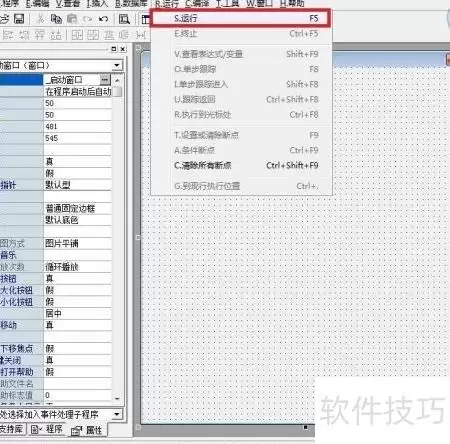Choose C.清除所有断点 menu entry

point(241,165)
